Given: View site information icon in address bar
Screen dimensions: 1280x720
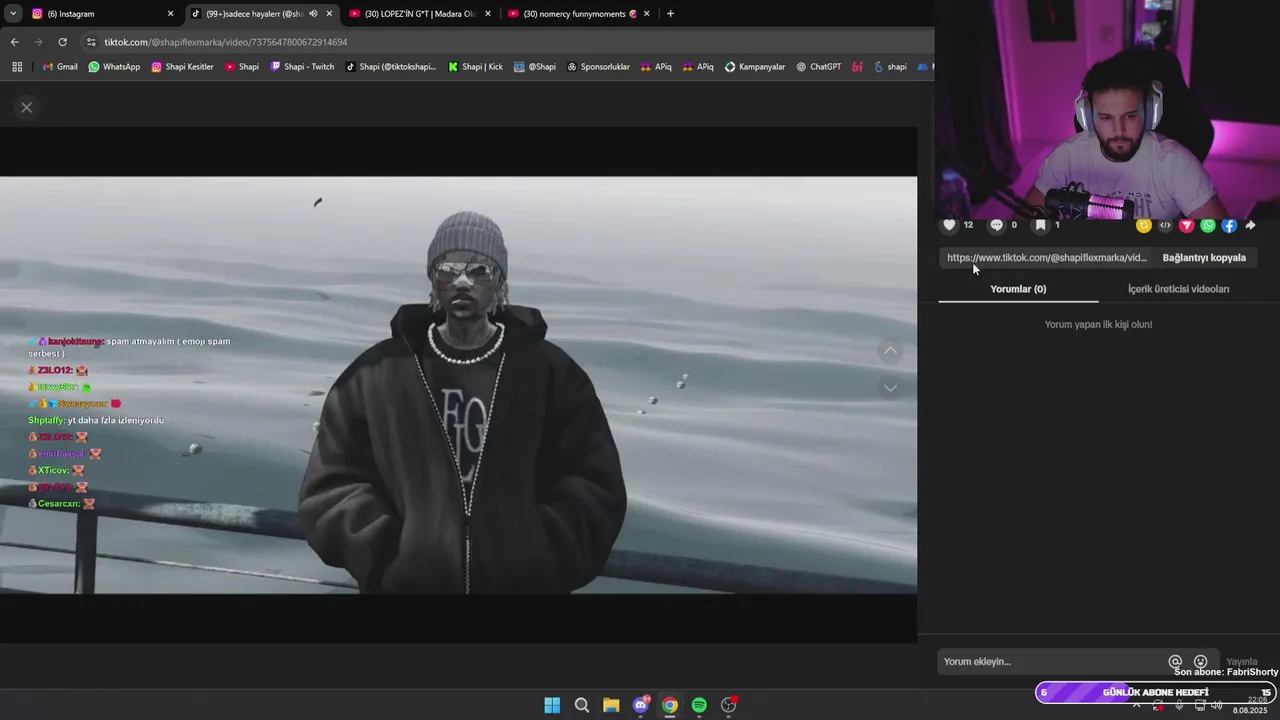Looking at the screenshot, I should [x=91, y=42].
